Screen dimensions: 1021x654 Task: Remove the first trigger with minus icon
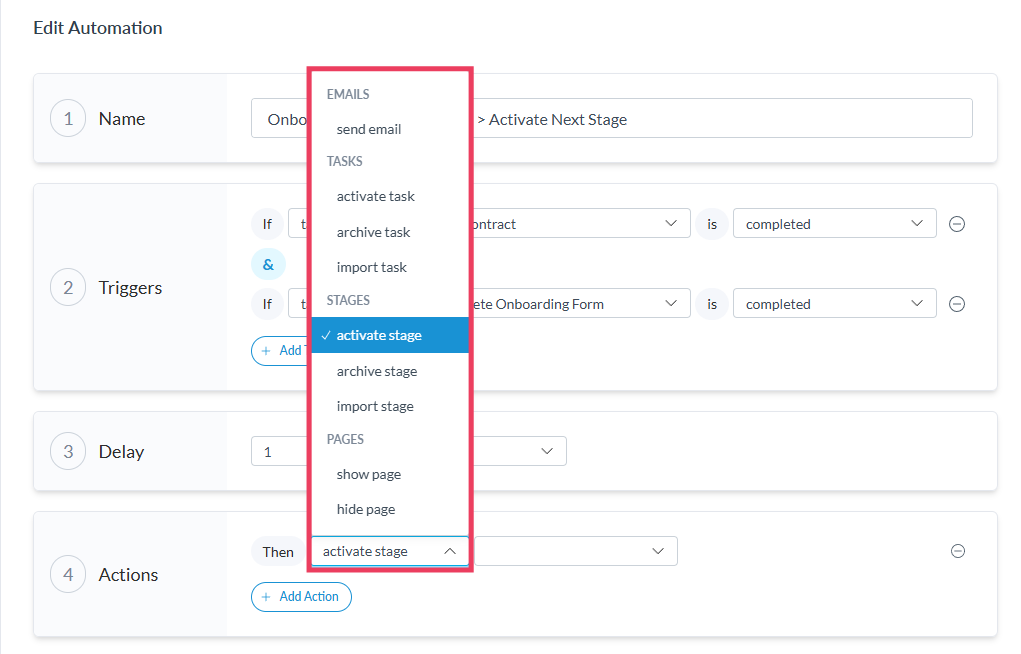956,224
